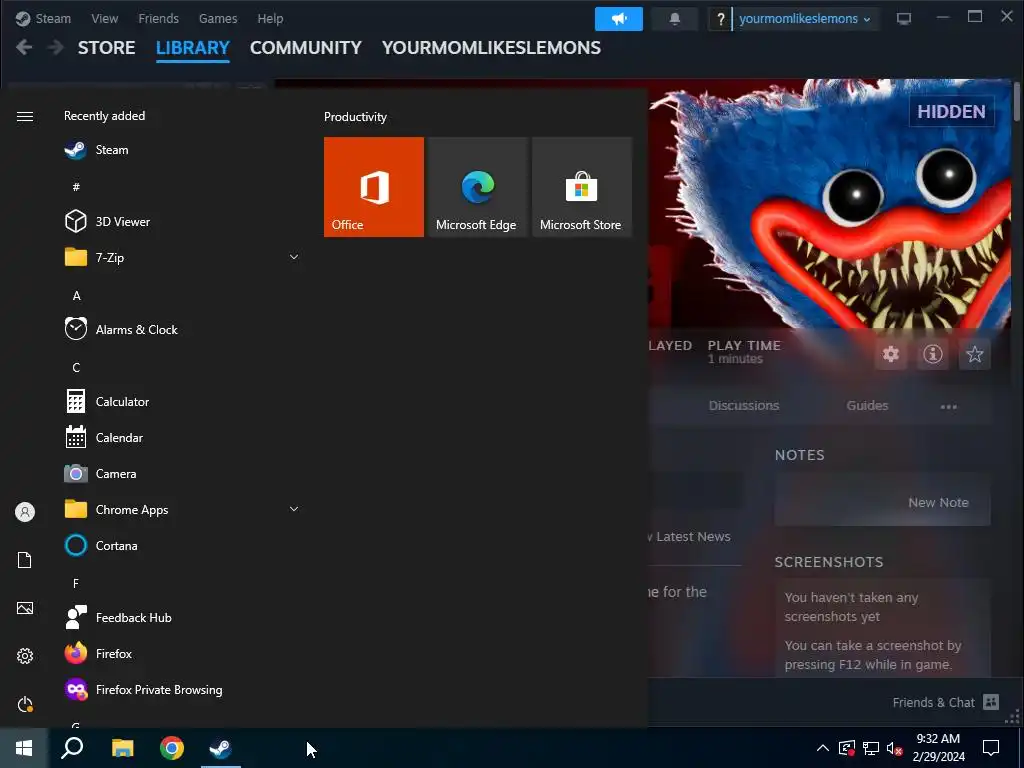Expand Start menu hamburger navigation
The image size is (1024, 768).
25,116
